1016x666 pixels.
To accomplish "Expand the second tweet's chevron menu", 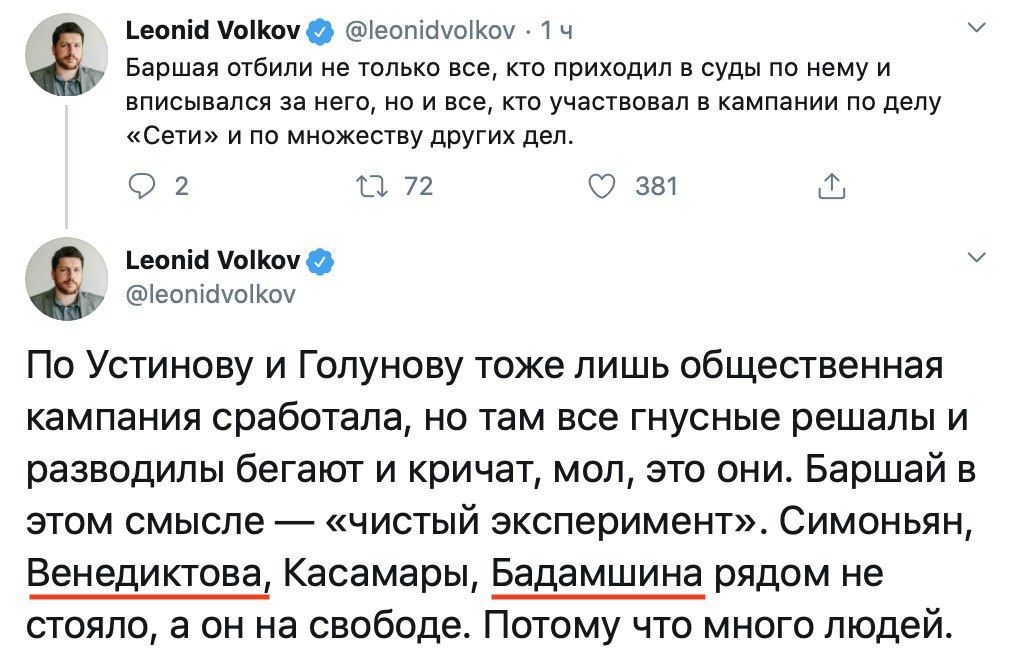I will click(x=977, y=259).
